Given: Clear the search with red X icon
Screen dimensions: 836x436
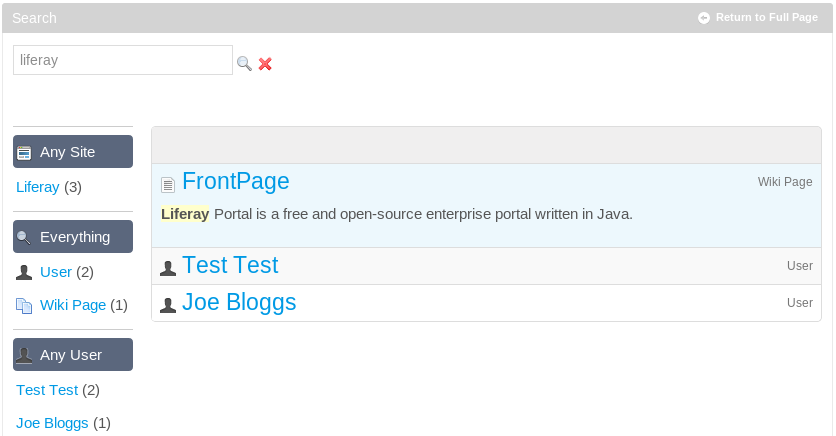Looking at the screenshot, I should 265,64.
